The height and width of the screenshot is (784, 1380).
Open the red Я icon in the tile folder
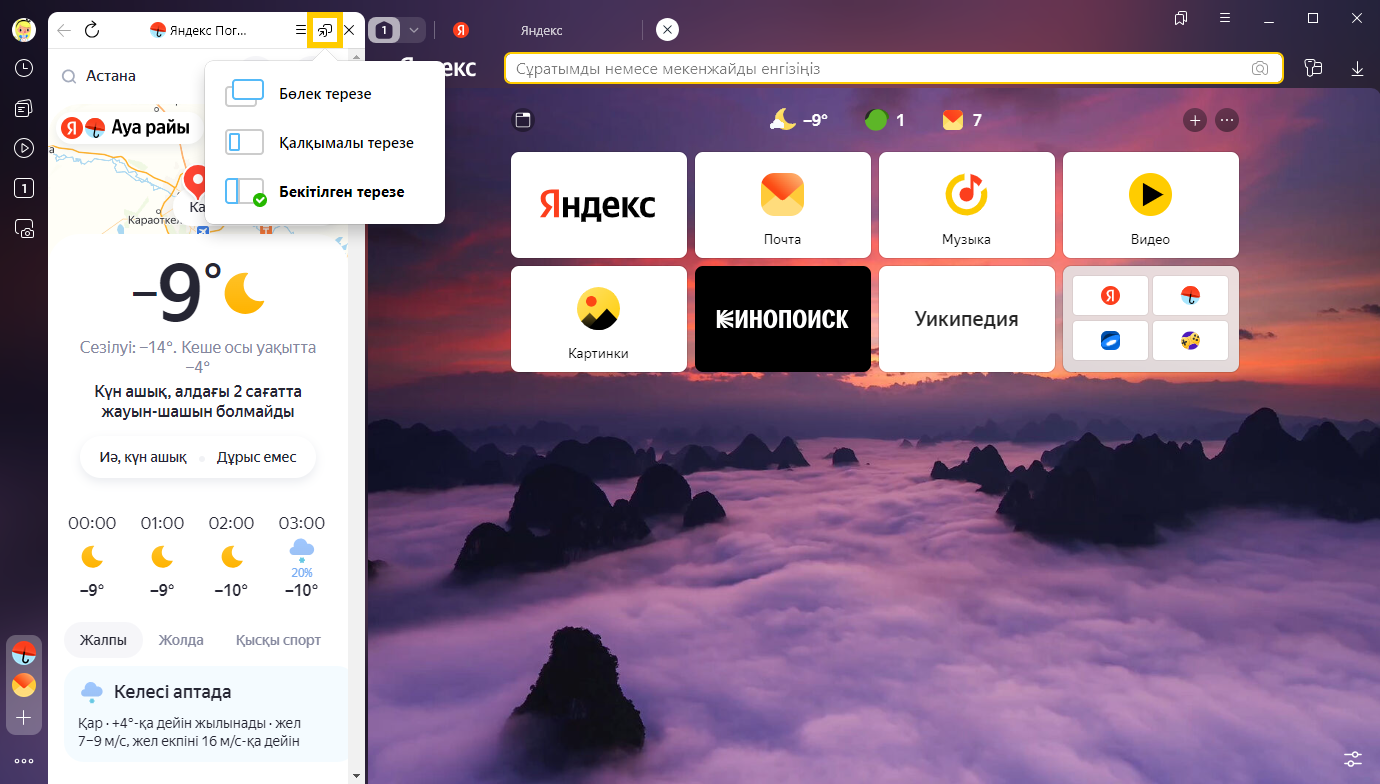coord(1110,295)
